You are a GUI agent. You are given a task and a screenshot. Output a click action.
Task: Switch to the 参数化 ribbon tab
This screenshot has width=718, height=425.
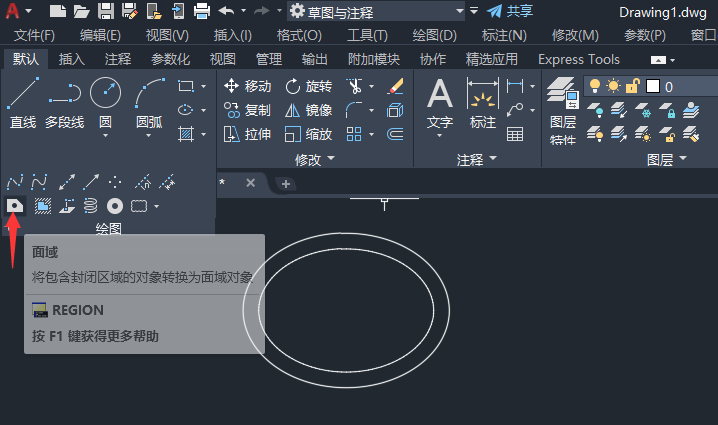pyautogui.click(x=170, y=59)
